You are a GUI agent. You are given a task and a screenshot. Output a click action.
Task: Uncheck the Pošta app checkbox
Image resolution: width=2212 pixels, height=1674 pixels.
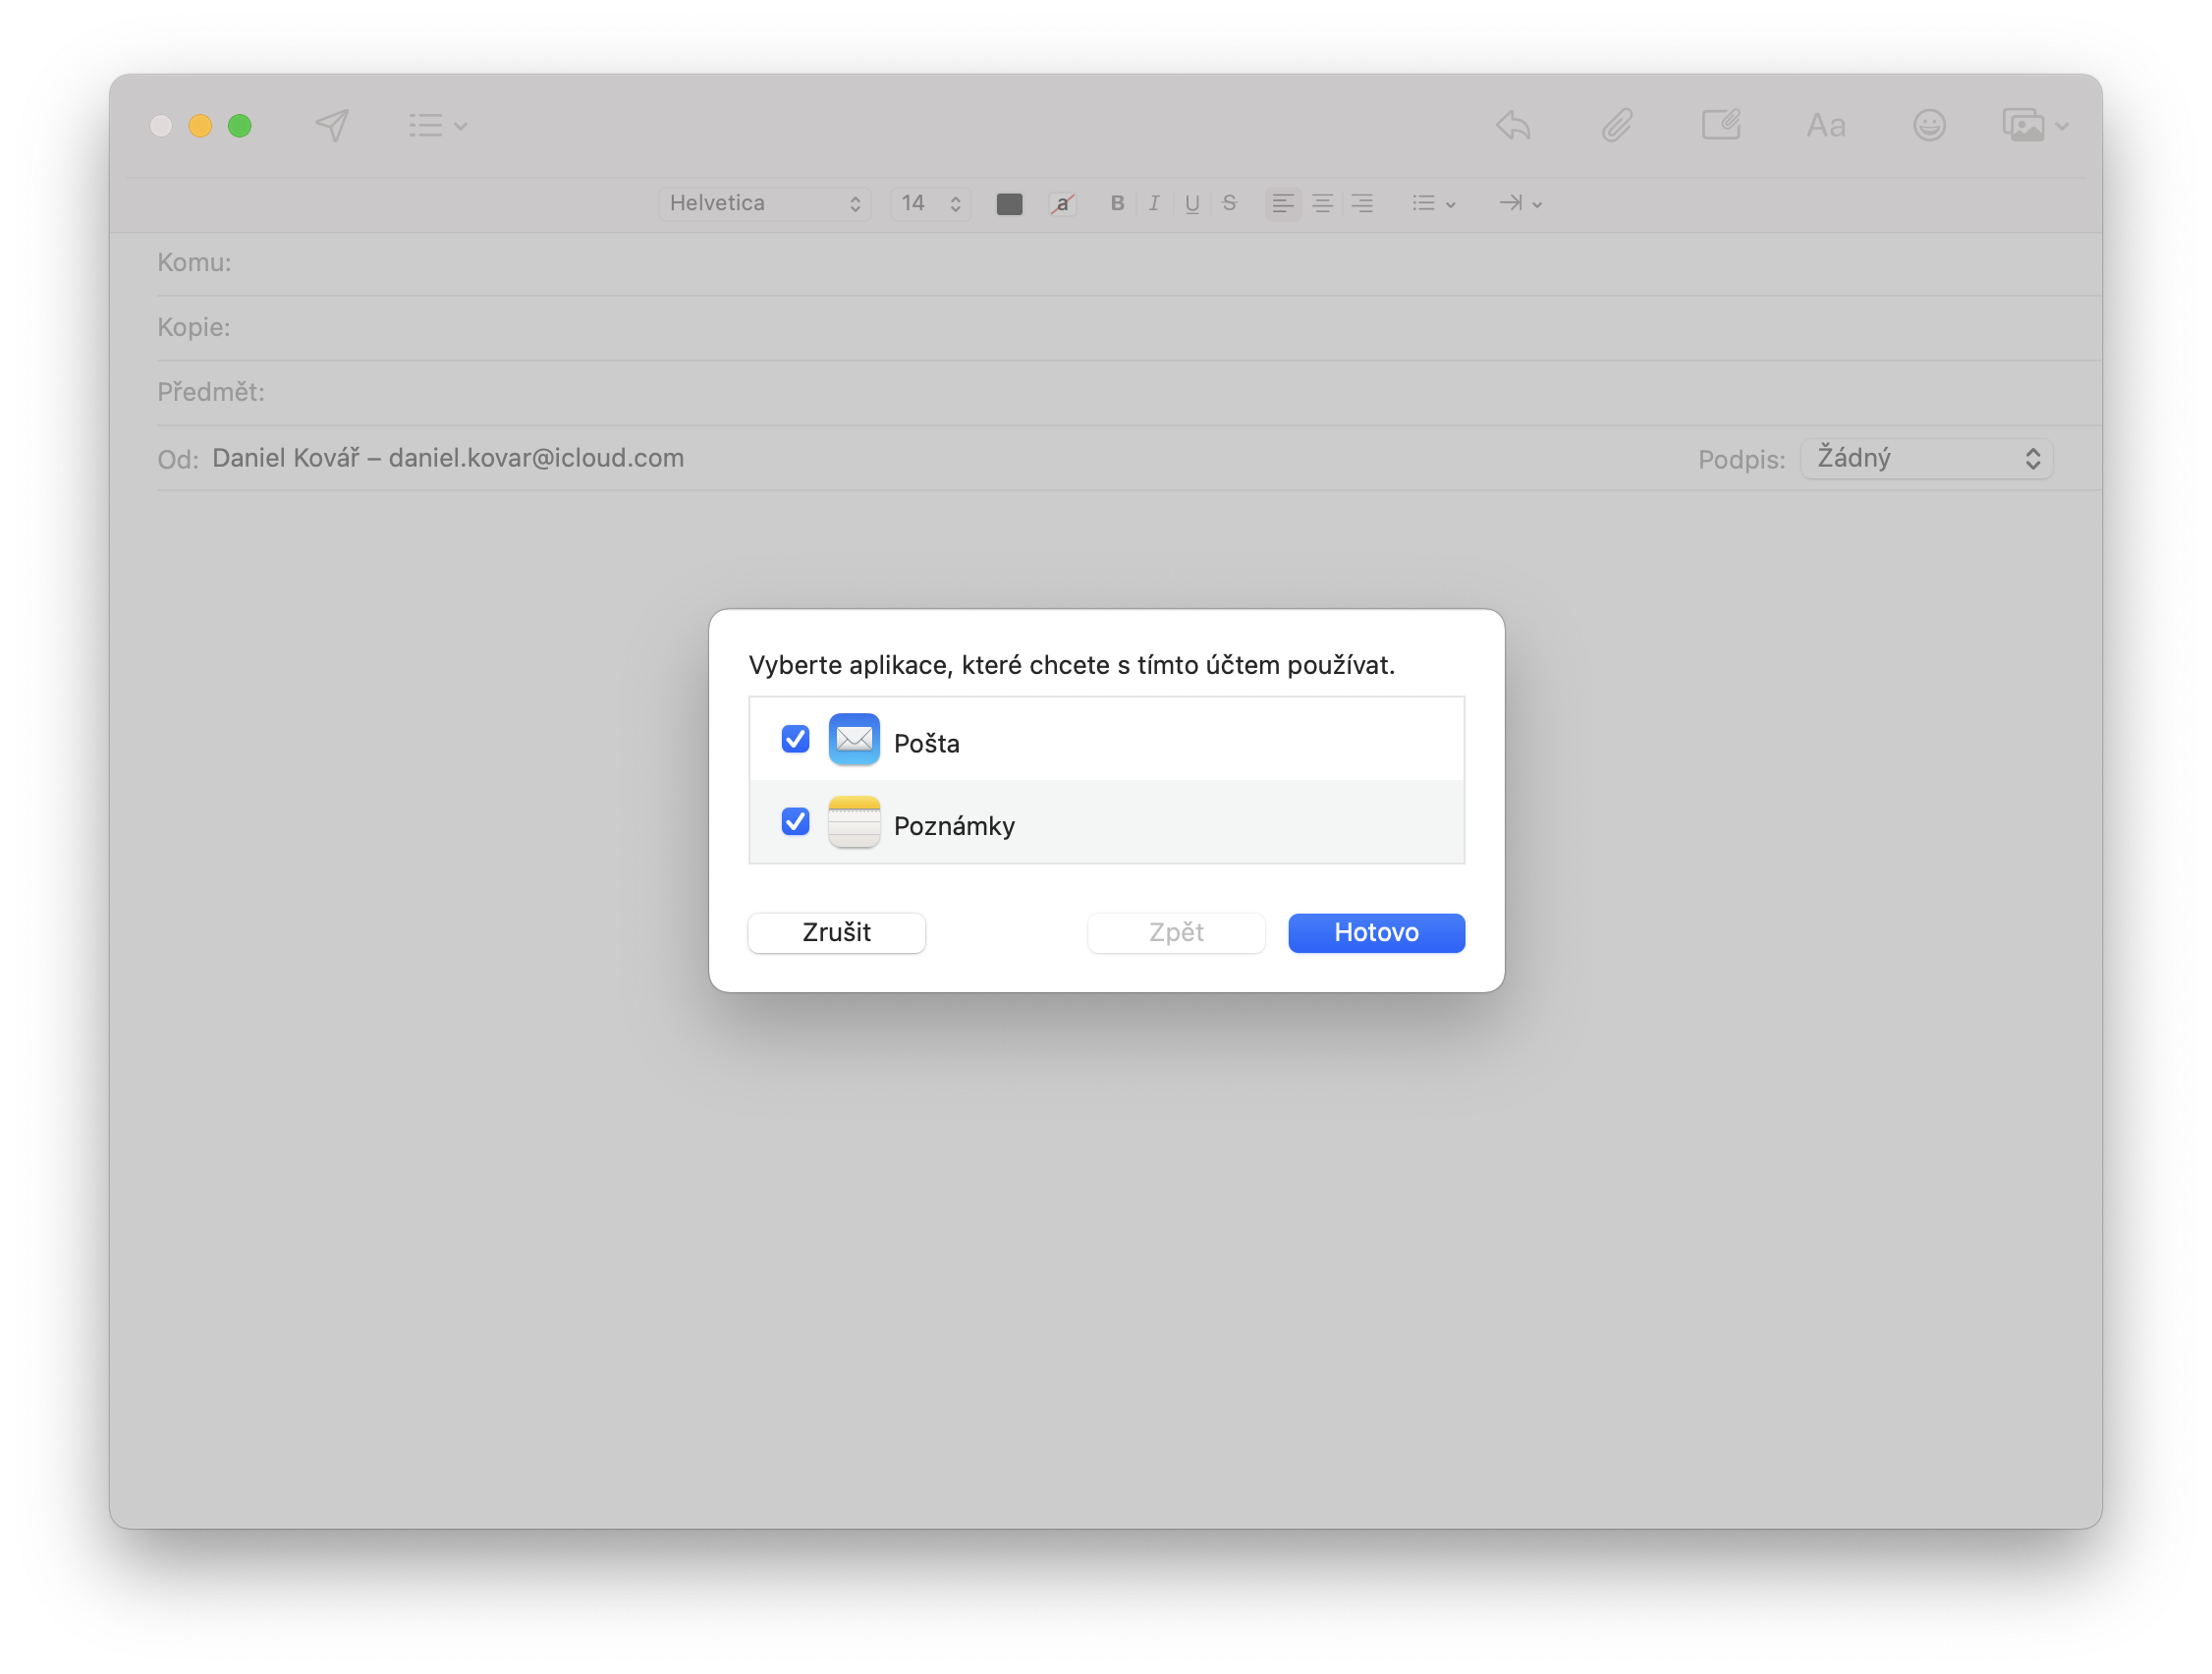tap(795, 739)
